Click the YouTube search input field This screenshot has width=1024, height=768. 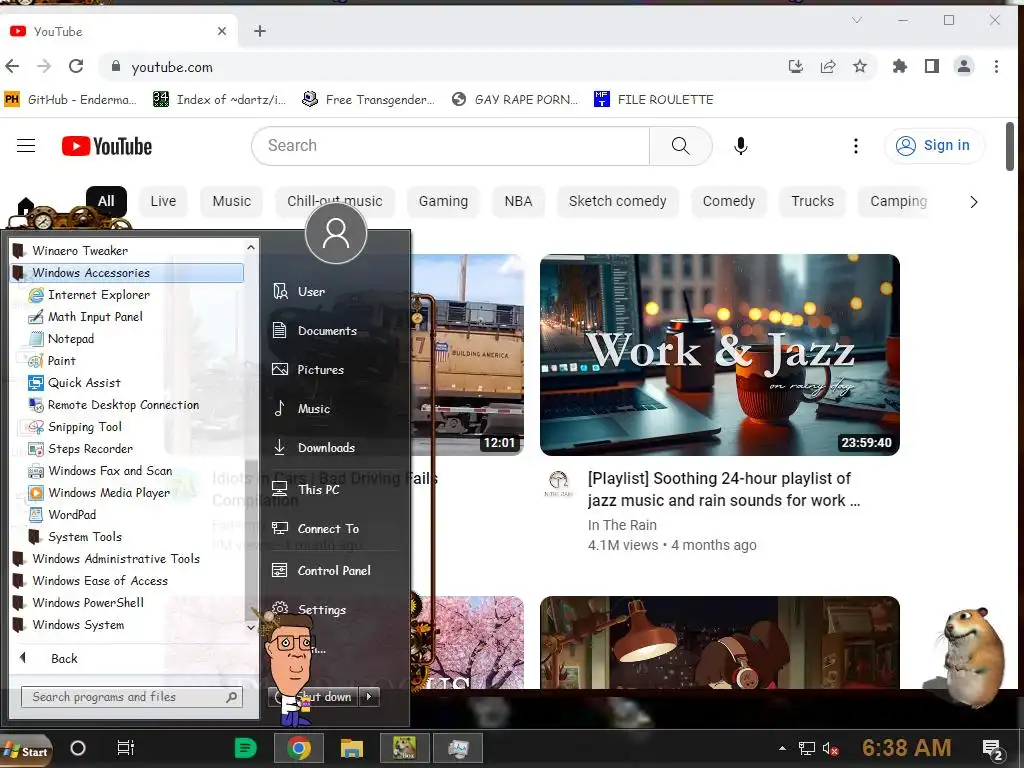click(451, 146)
